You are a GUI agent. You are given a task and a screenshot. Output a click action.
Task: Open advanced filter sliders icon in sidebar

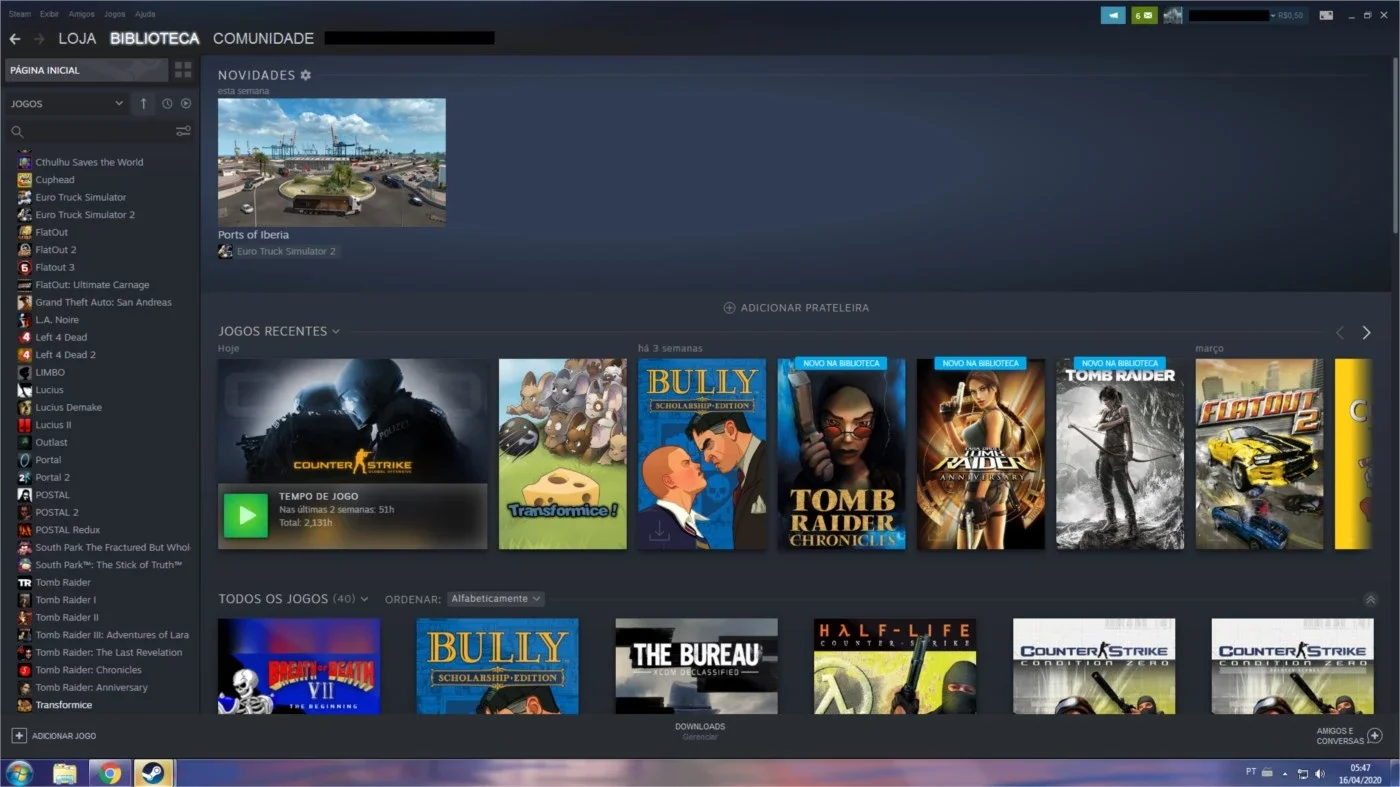(x=183, y=131)
